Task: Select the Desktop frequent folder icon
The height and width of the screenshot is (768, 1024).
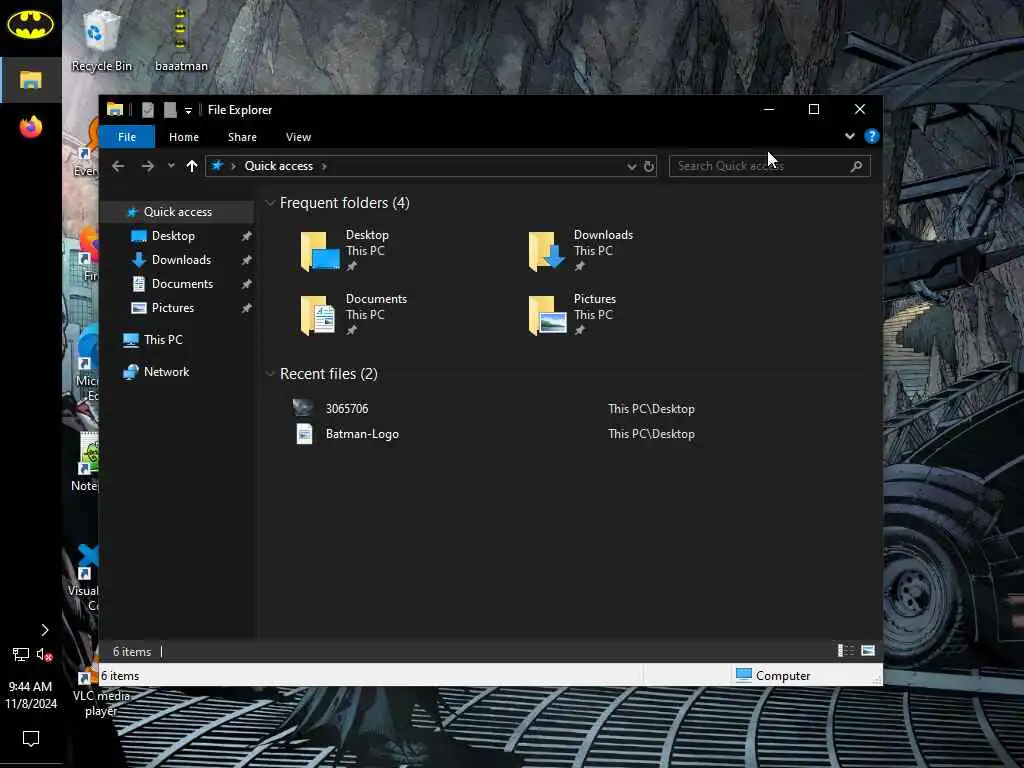Action: pos(320,250)
